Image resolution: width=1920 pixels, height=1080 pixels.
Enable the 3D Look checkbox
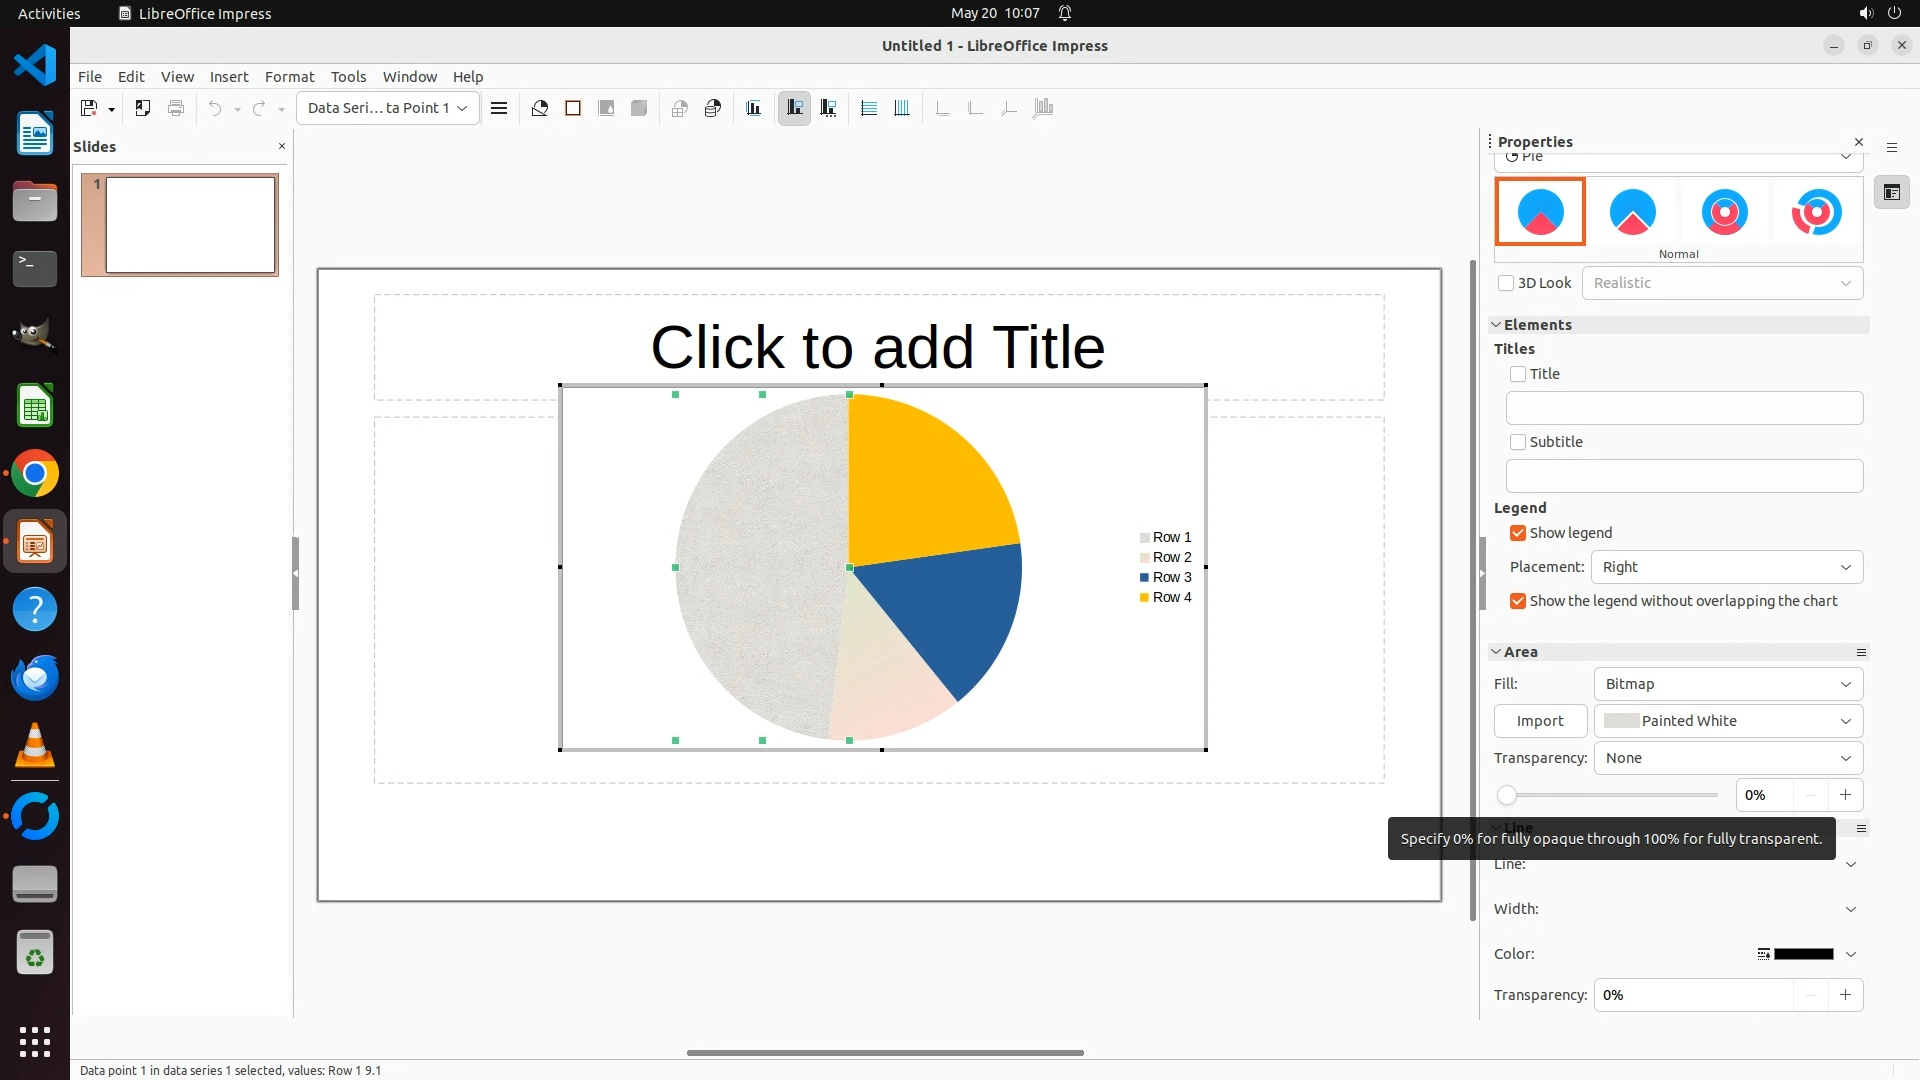pyautogui.click(x=1506, y=283)
